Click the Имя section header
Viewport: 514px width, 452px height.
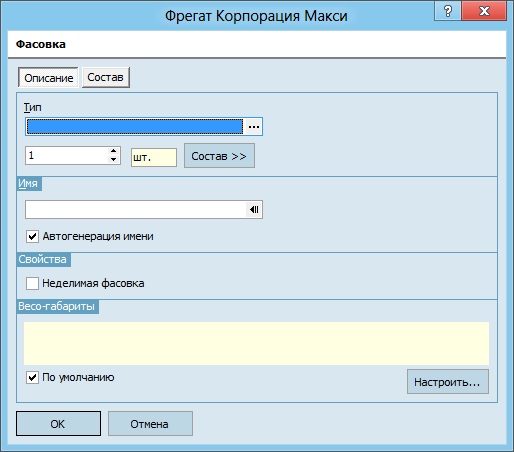(29, 184)
